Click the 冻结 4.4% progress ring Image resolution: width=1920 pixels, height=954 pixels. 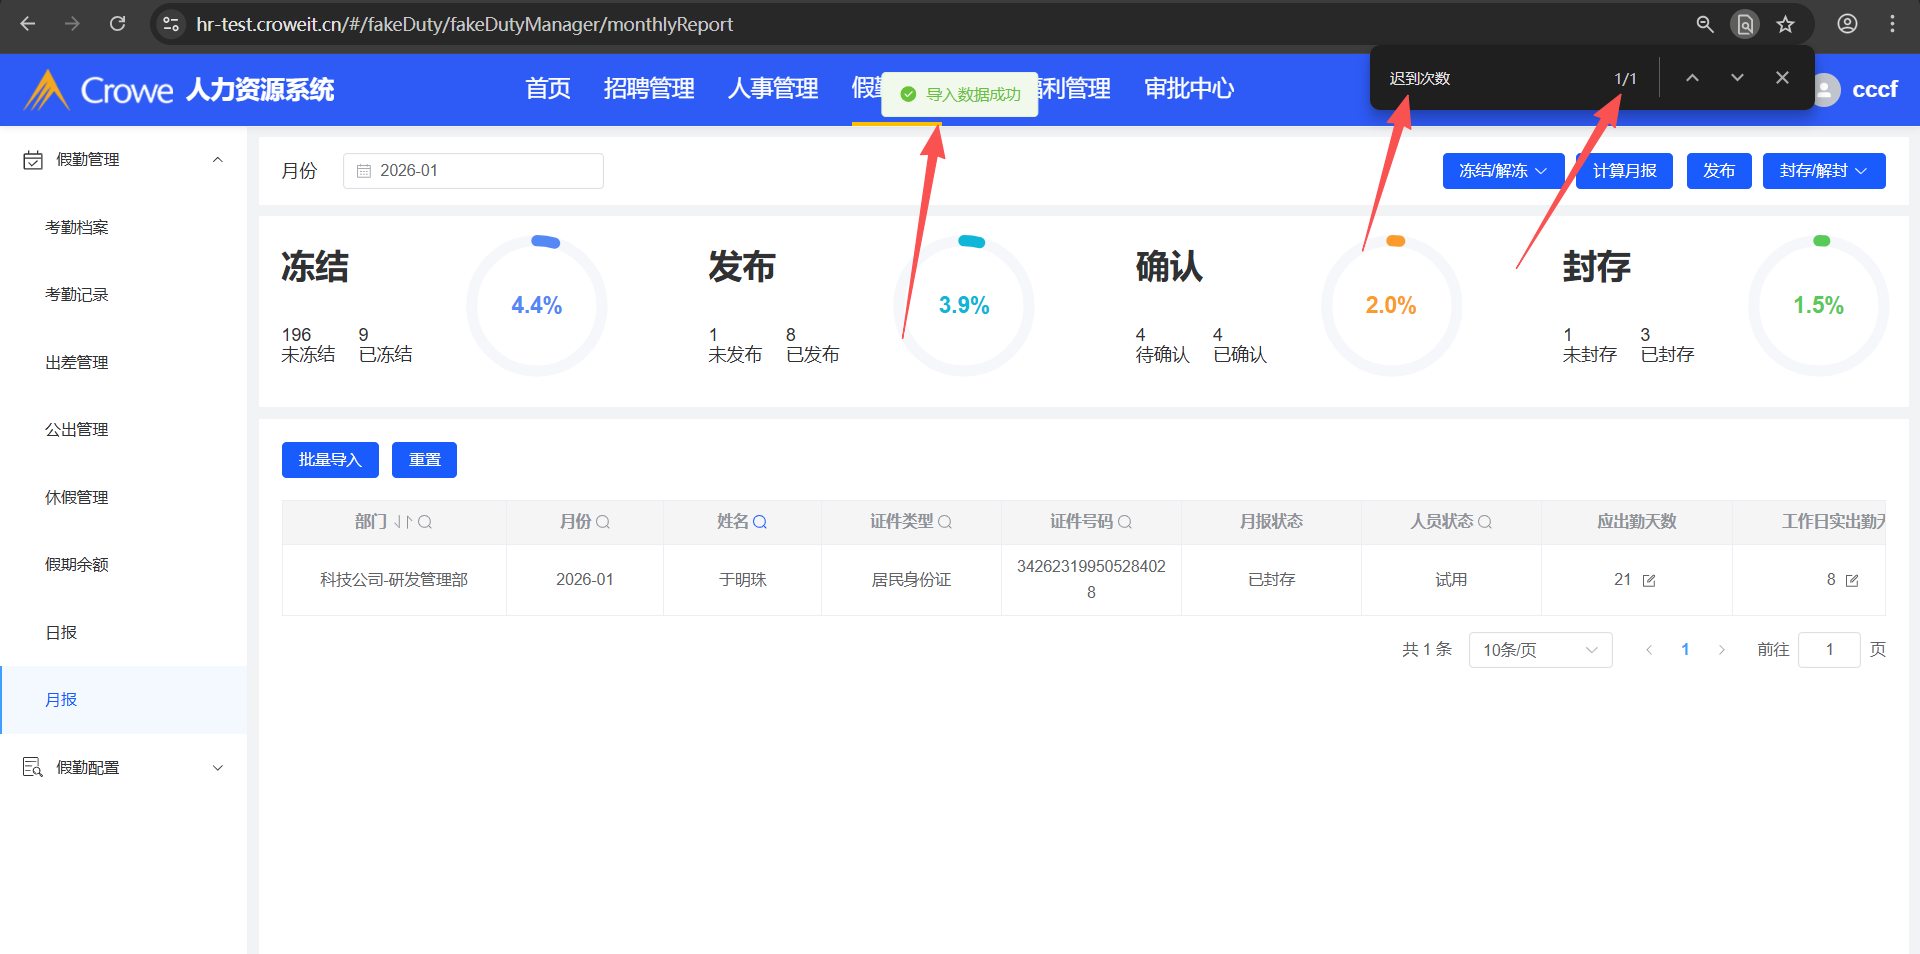click(537, 305)
